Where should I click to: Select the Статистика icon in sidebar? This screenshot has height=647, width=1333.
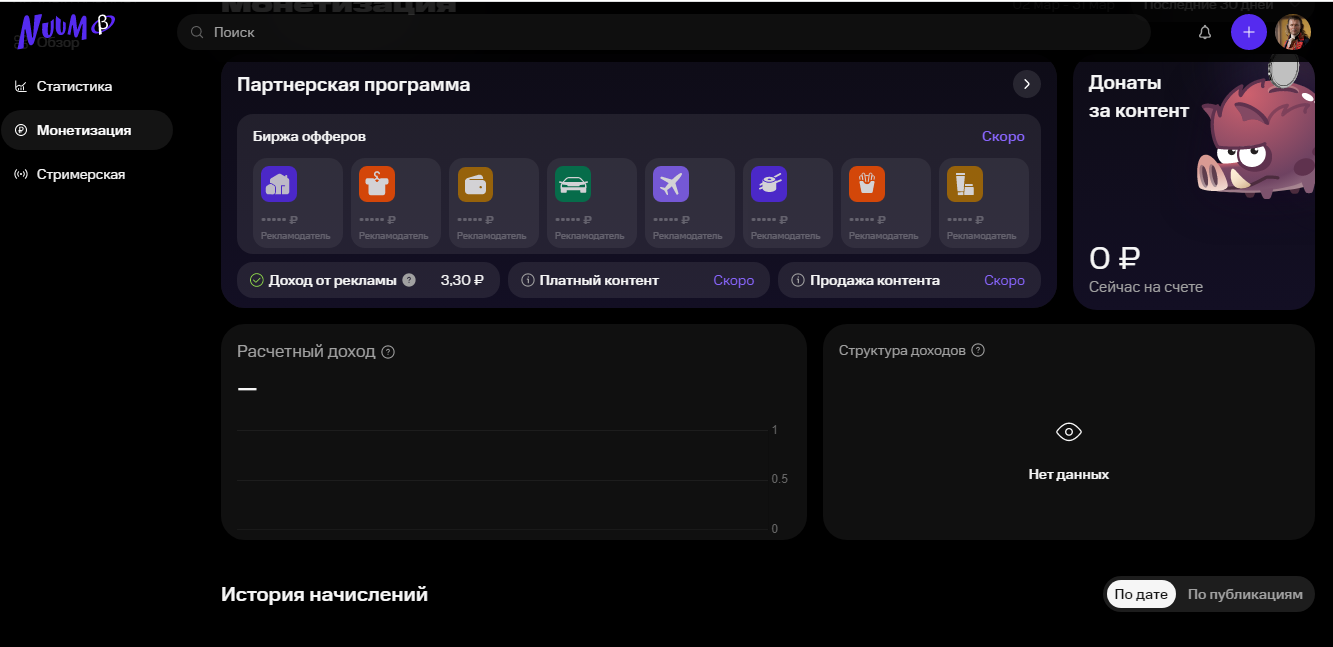click(x=20, y=86)
